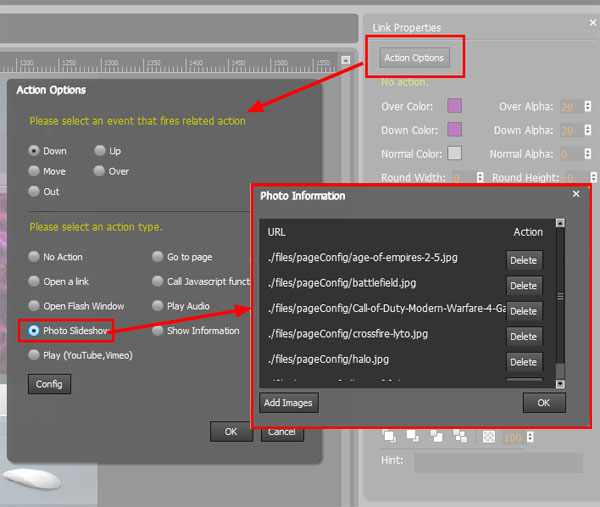
Task: Choose the Photo Slideshow action
Action: tap(34, 331)
